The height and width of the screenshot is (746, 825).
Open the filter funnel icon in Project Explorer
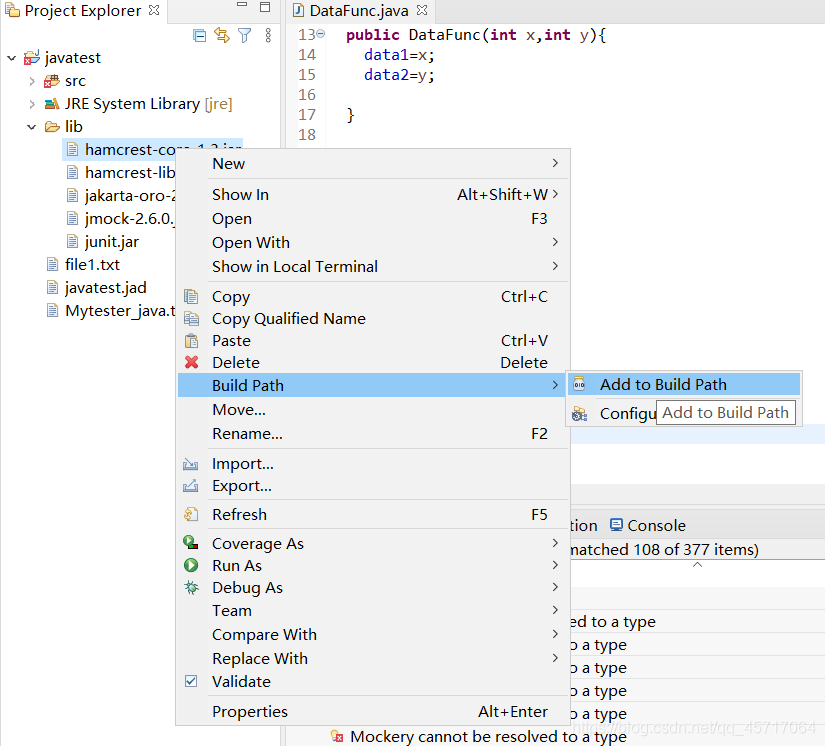tap(245, 35)
